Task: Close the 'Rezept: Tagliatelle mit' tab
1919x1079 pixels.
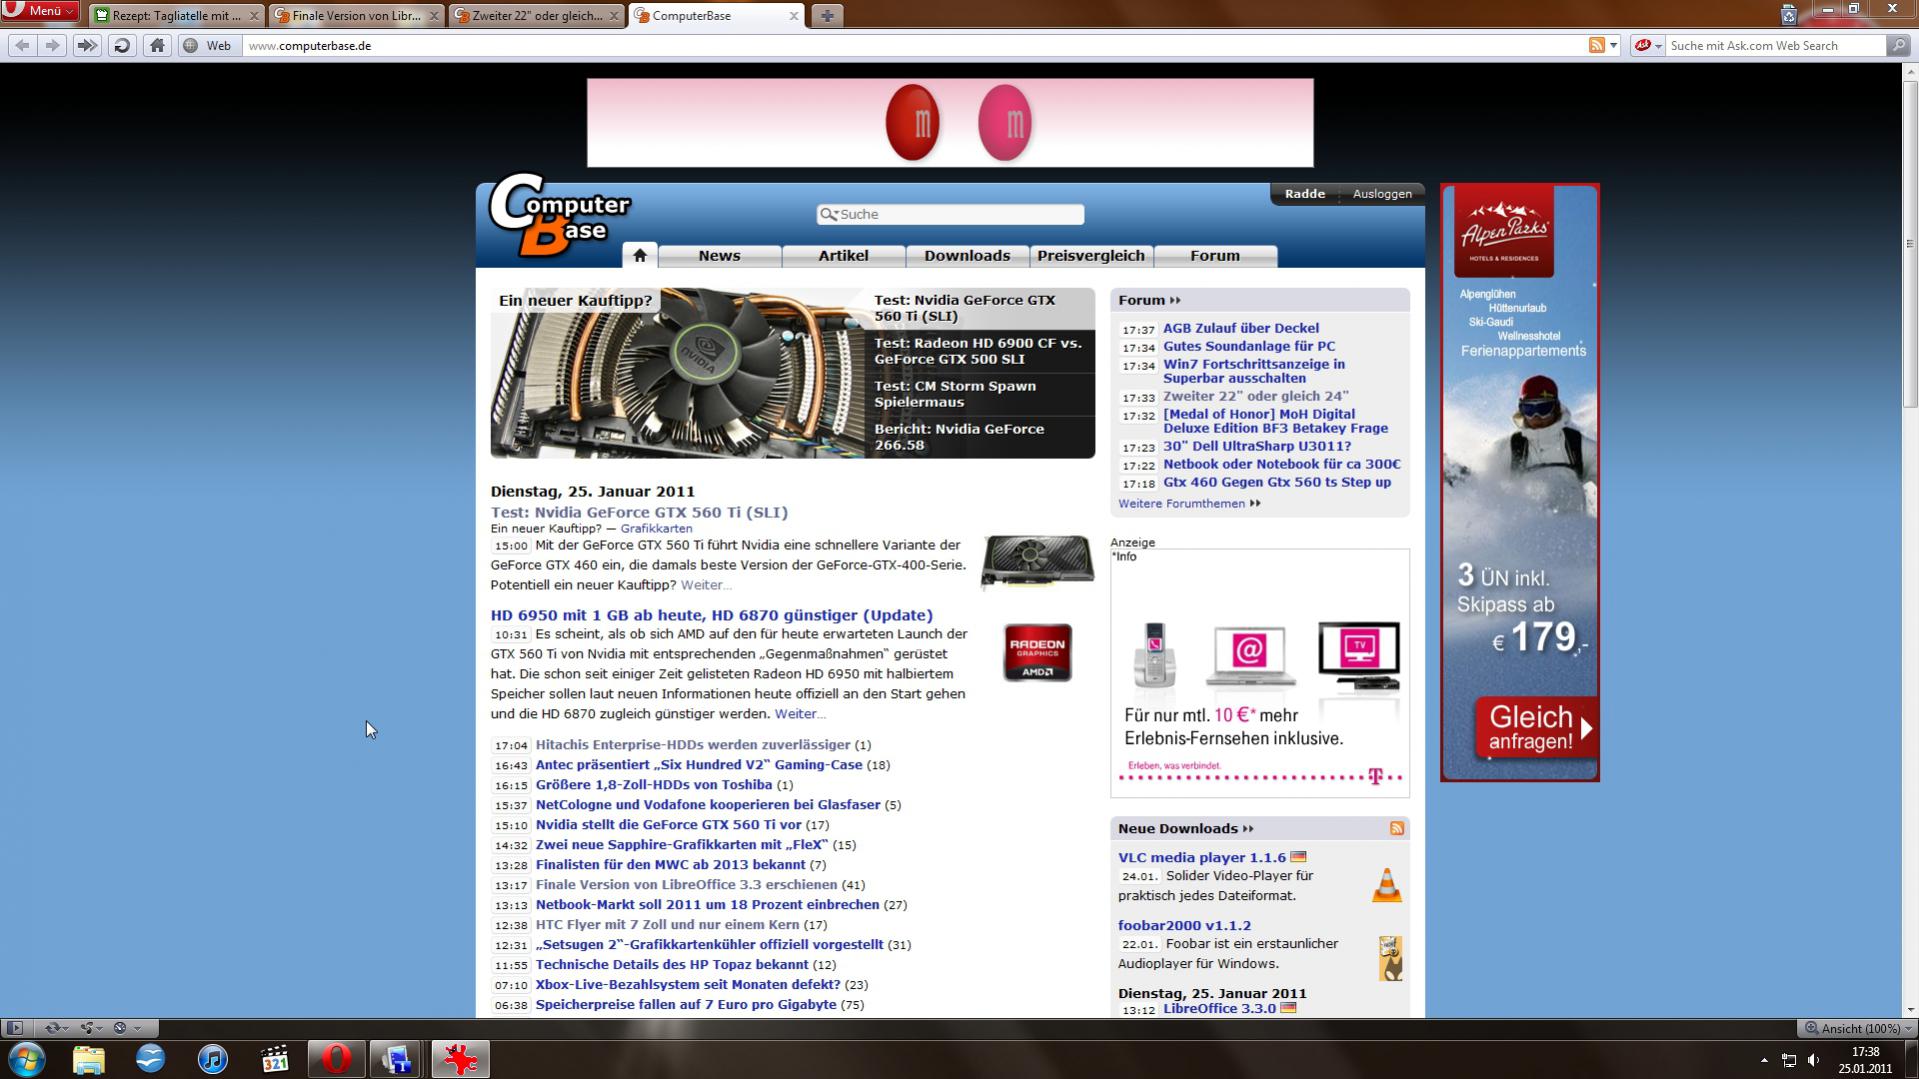Action: coord(254,16)
